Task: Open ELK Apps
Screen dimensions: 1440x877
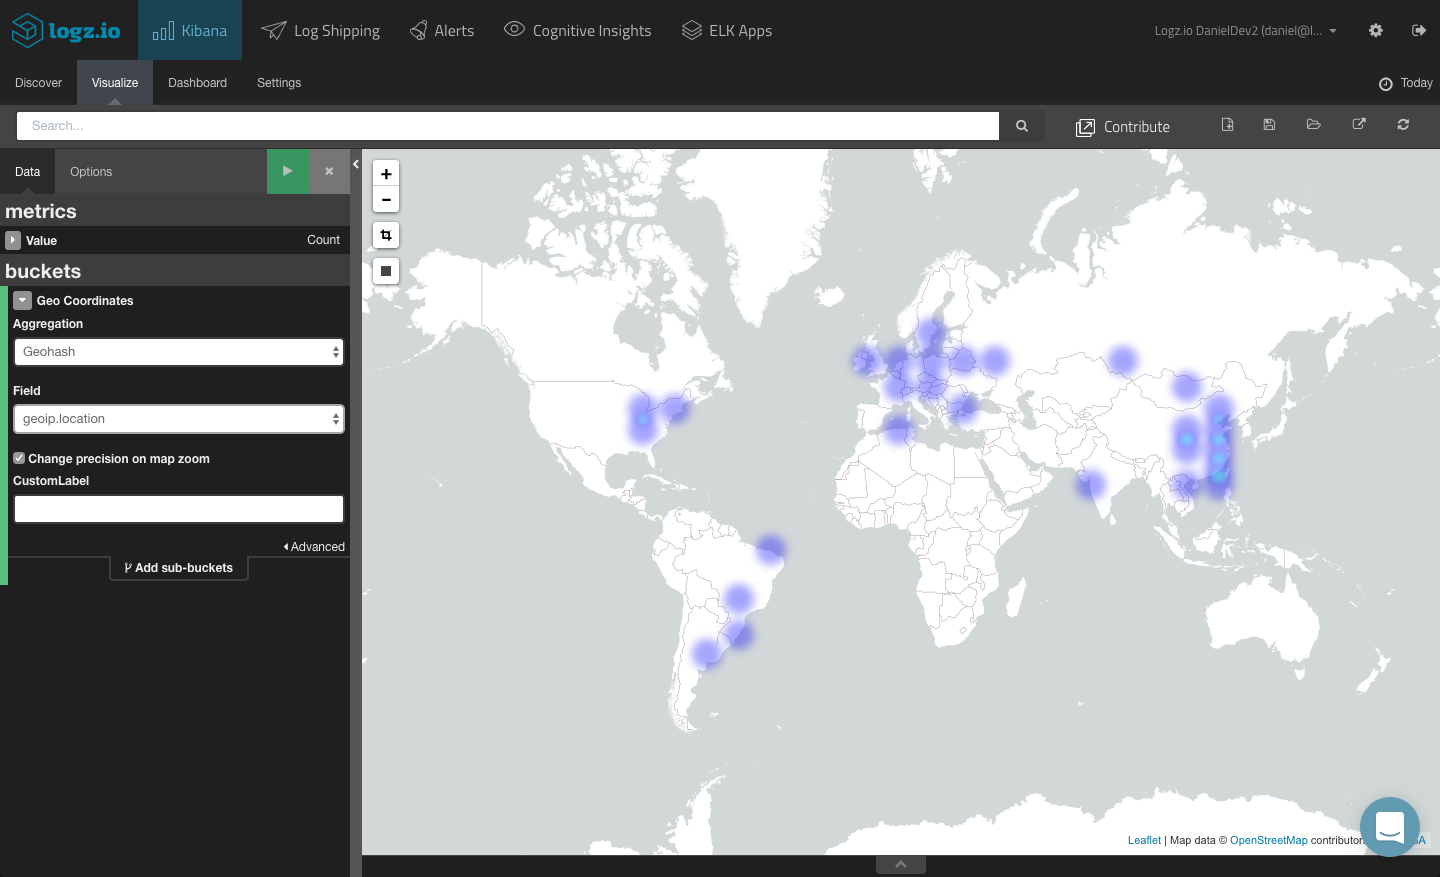Action: pyautogui.click(x=727, y=30)
